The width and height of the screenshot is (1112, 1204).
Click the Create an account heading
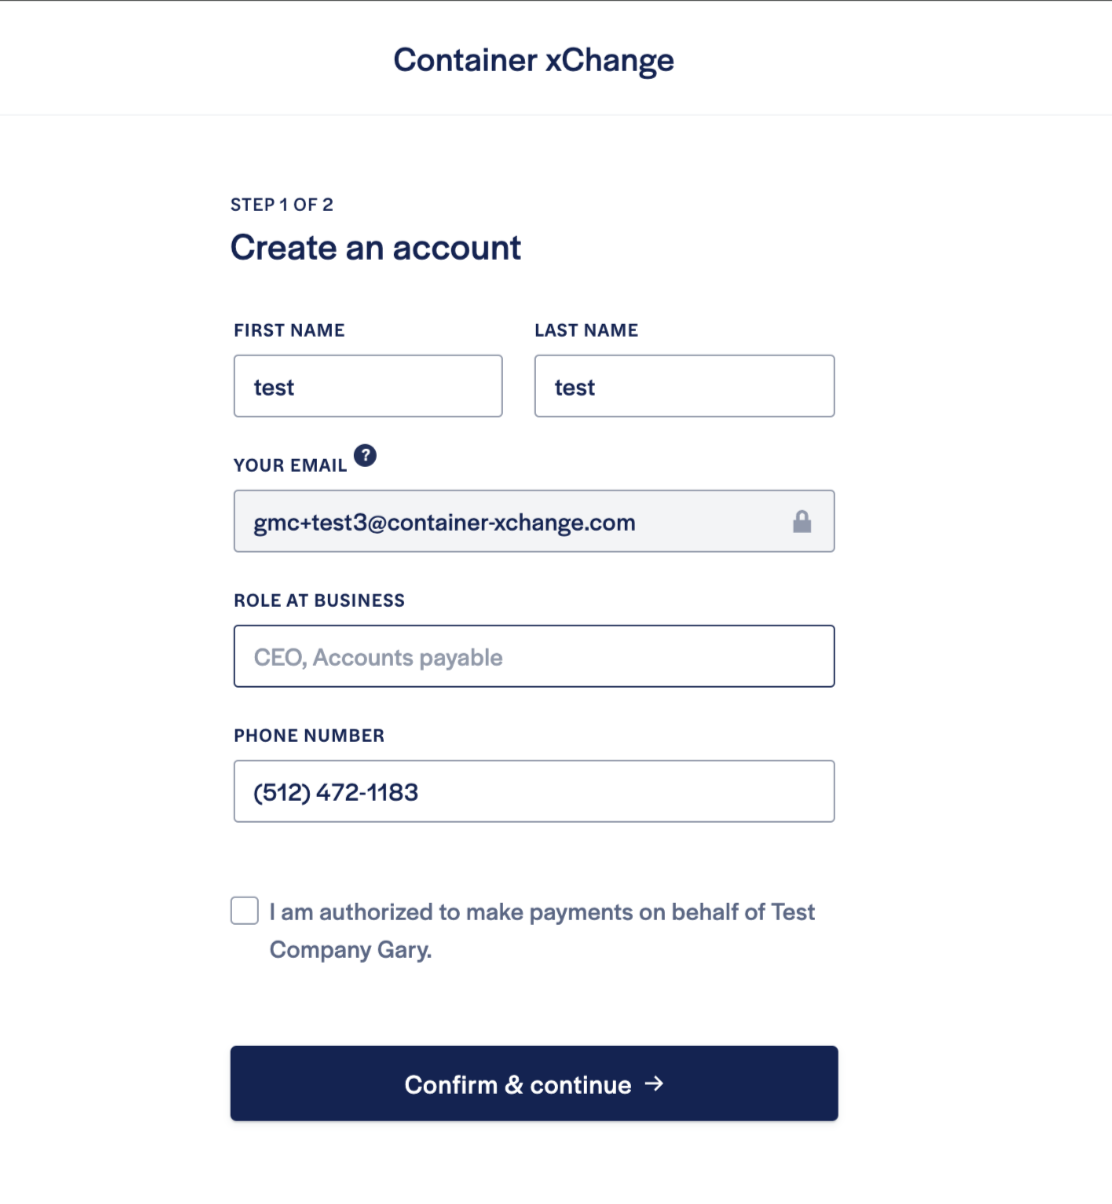[x=376, y=247]
